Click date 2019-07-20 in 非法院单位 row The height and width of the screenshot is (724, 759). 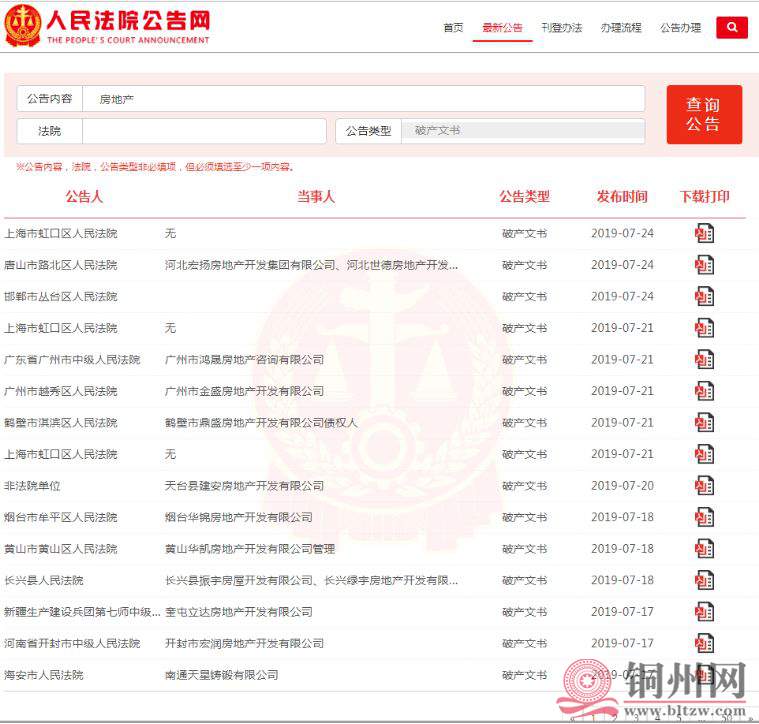622,485
